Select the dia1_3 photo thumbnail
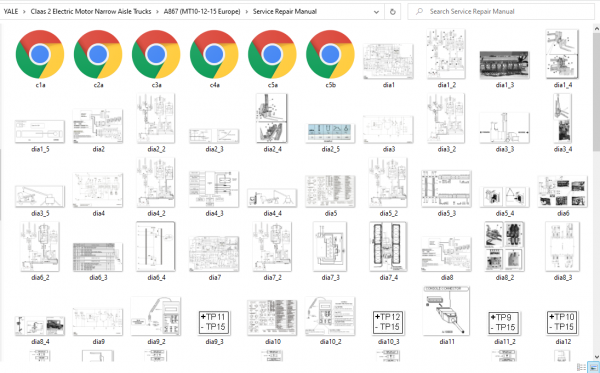 click(504, 65)
